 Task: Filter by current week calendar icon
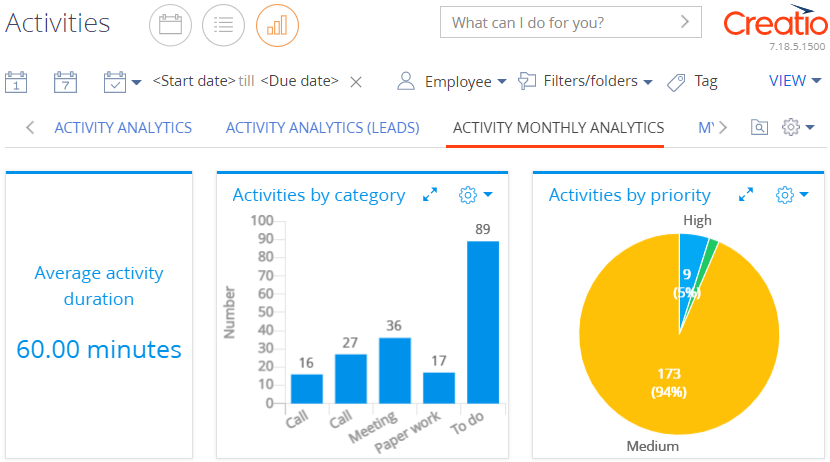[66, 82]
